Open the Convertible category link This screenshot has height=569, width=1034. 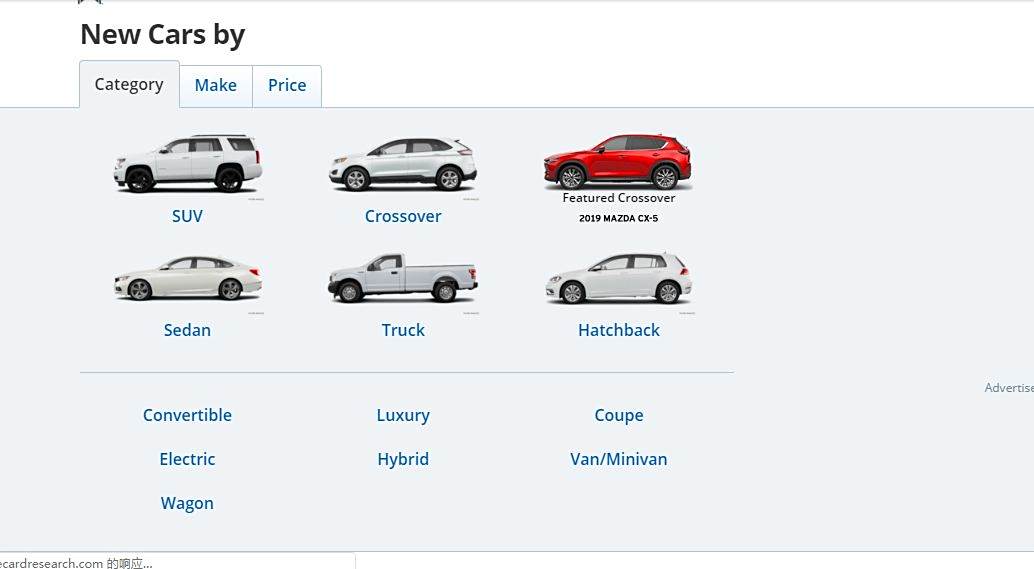(x=187, y=415)
